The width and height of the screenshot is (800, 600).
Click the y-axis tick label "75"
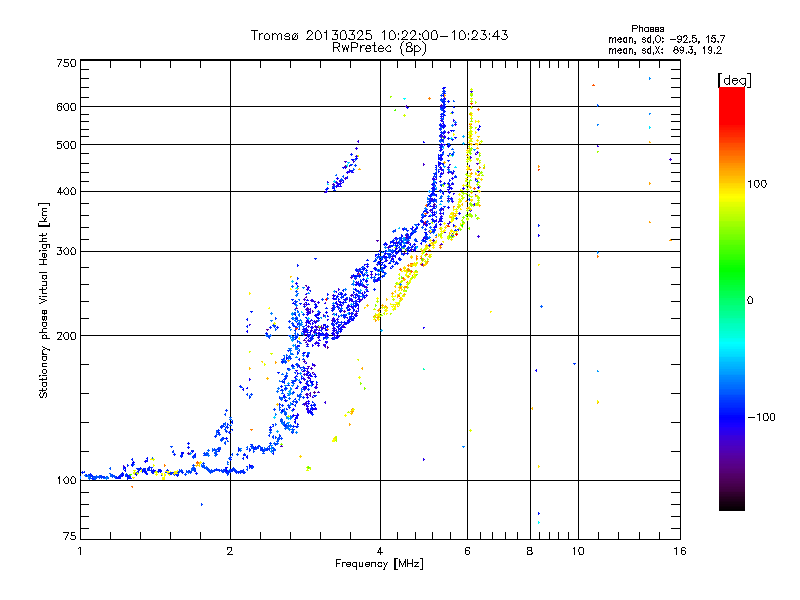[x=70, y=536]
